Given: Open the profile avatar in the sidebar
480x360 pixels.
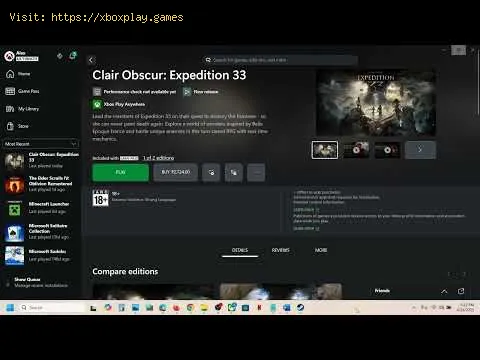Looking at the screenshot, I should tap(9, 56).
